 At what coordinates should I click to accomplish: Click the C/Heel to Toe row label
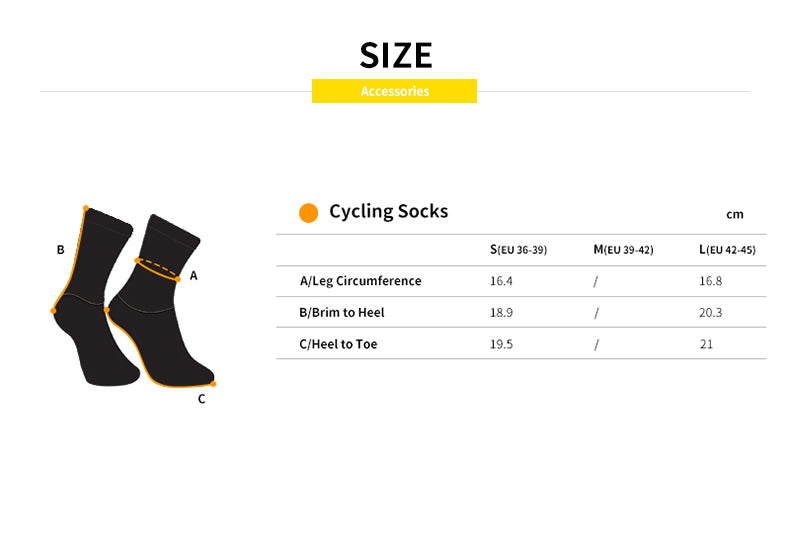click(x=338, y=344)
